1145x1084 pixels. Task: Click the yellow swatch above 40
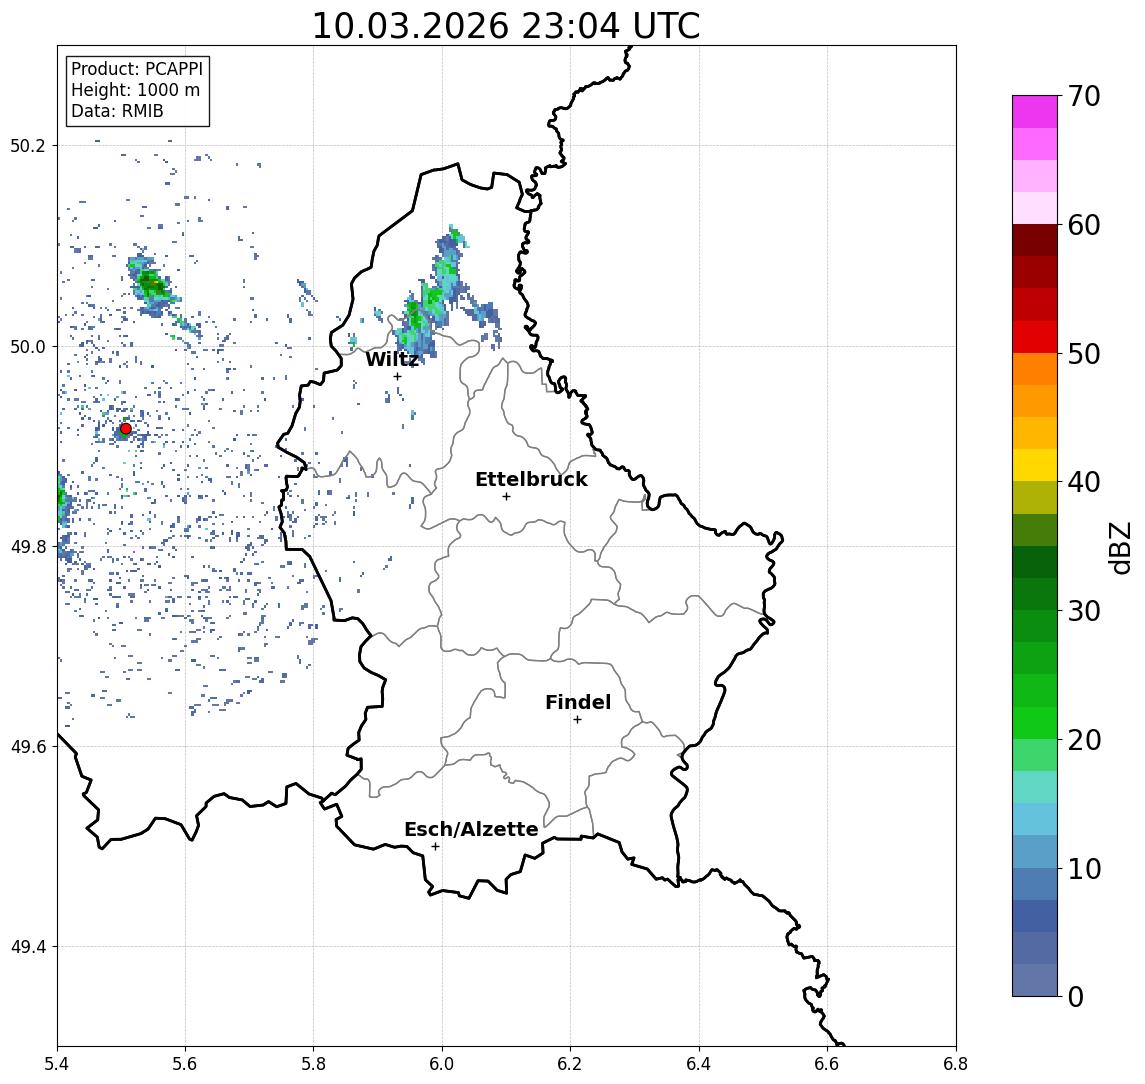1035,466
